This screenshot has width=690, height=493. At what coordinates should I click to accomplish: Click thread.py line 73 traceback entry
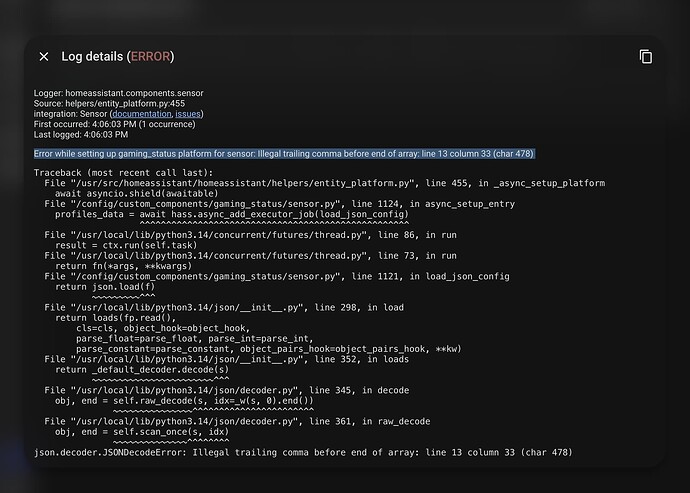point(250,256)
